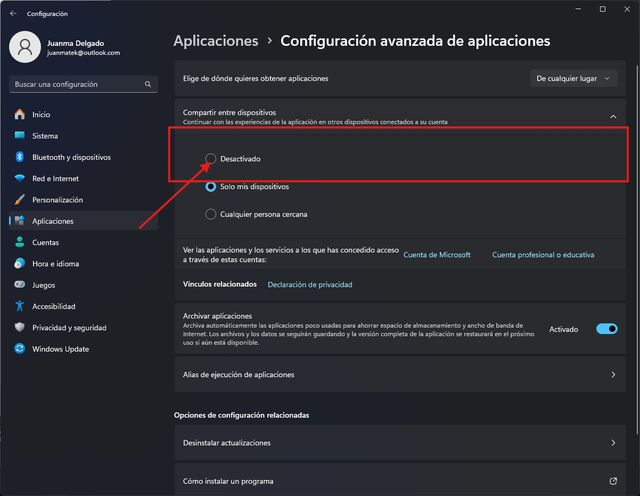Click the Privacidad y seguridad shield icon

(x=20, y=327)
